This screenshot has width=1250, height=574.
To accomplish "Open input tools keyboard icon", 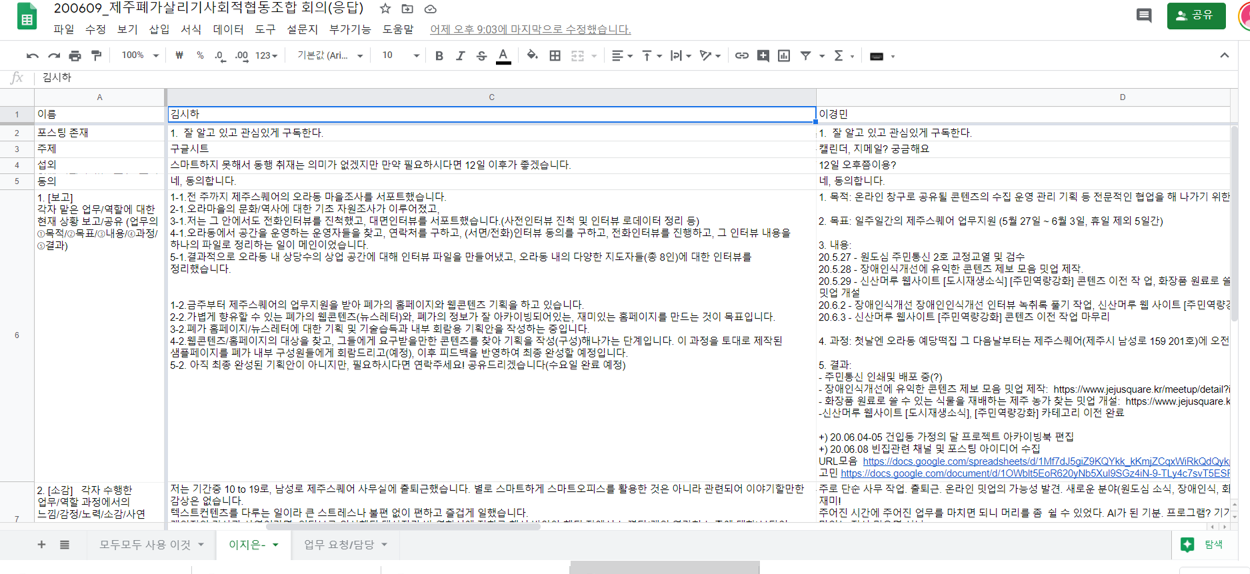I will pos(877,56).
